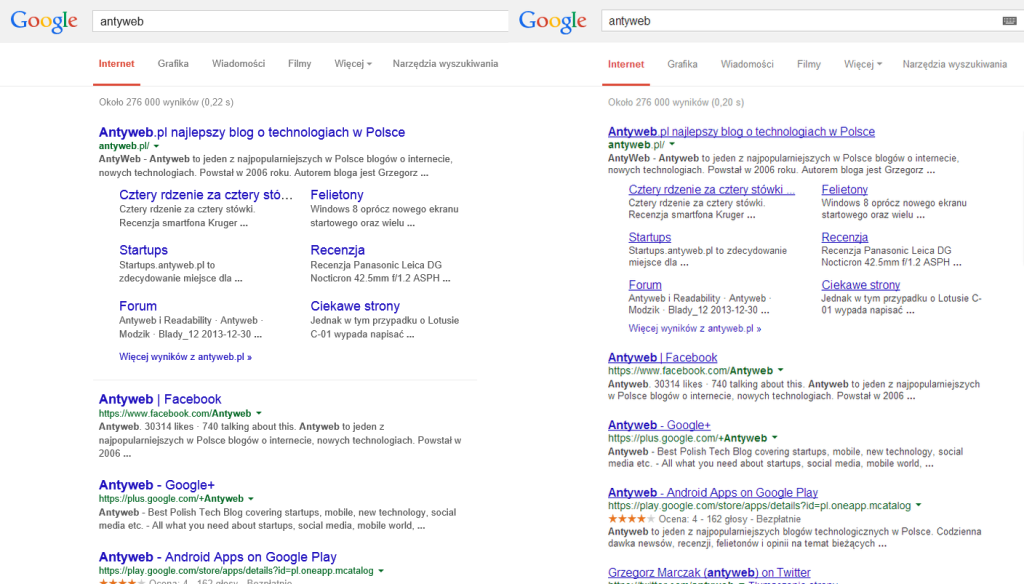
Task: Switch to Grafika tab on the right page
Action: click(682, 64)
